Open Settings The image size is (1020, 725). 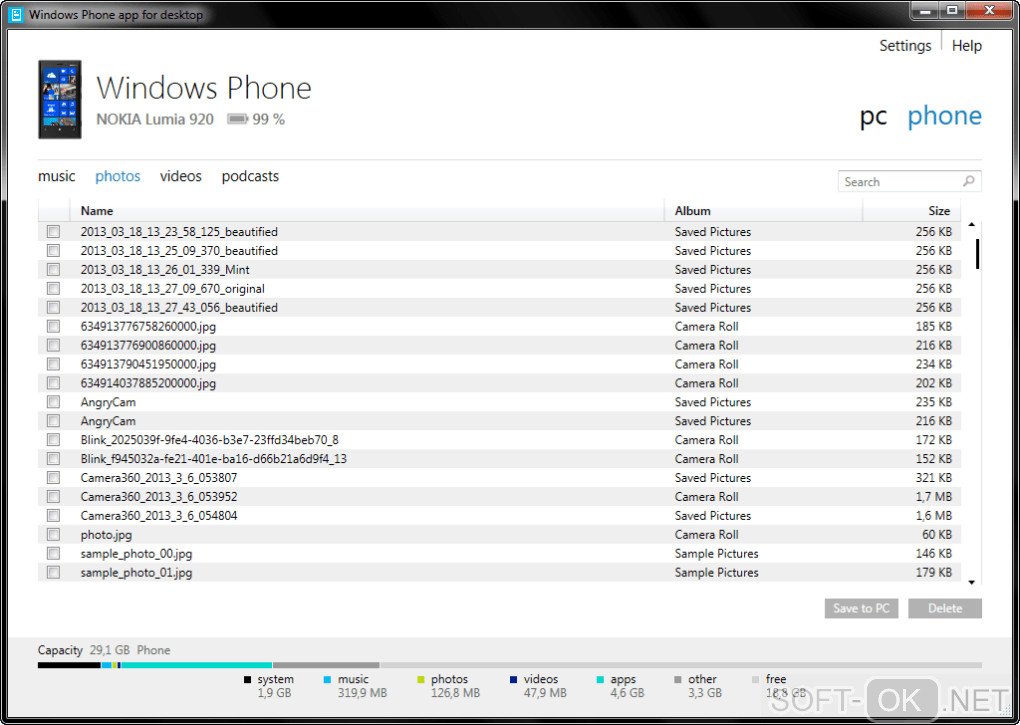coord(905,46)
